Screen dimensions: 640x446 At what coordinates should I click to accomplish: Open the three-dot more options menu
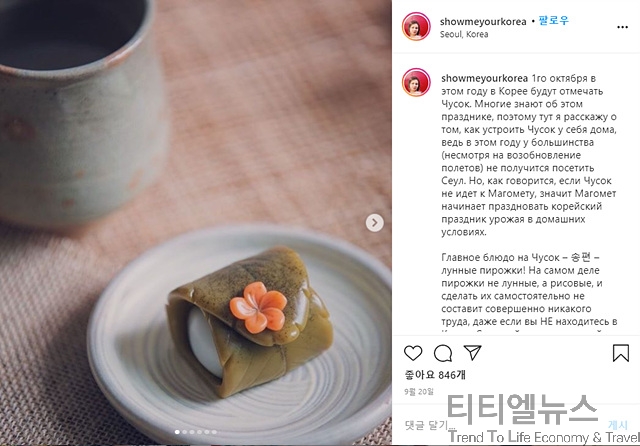[622, 27]
